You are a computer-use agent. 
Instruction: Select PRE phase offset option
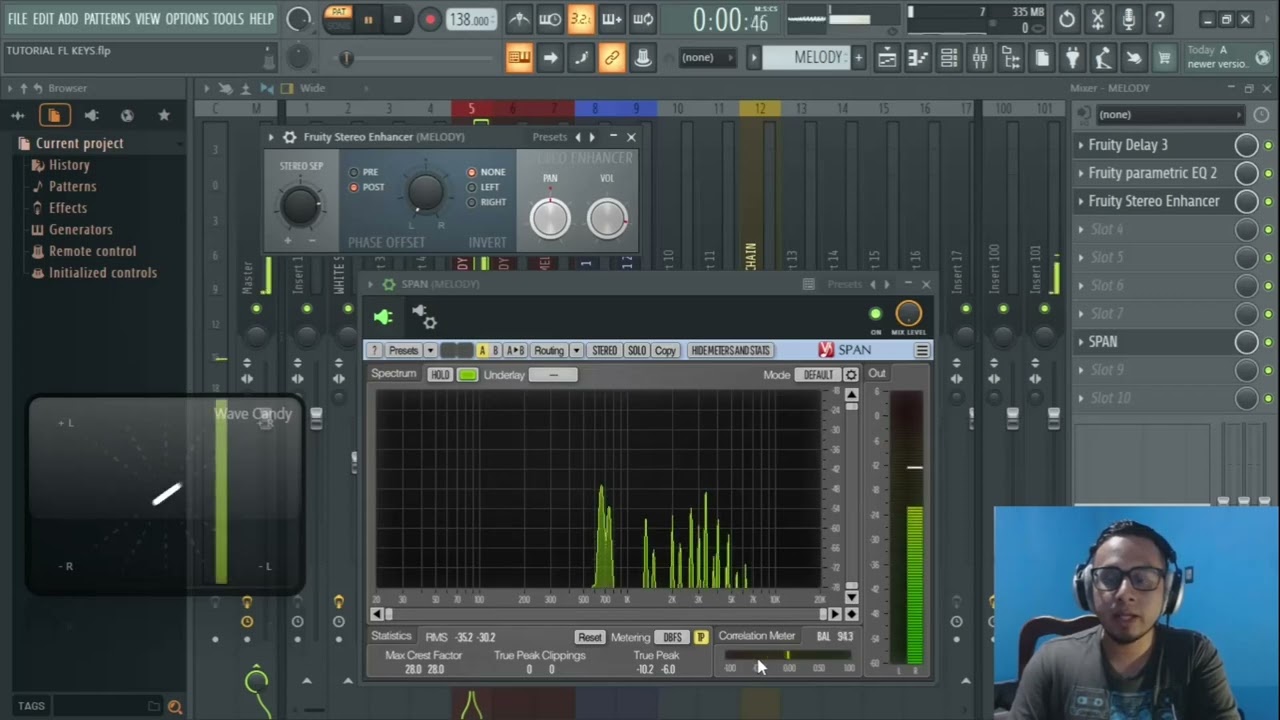point(364,172)
